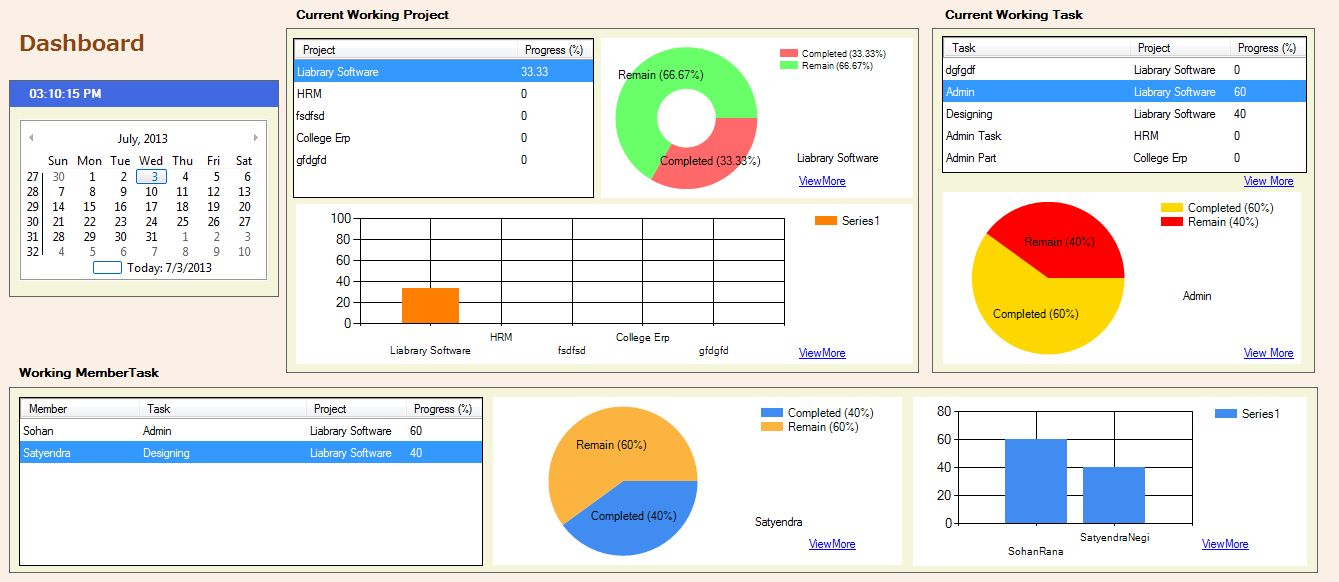Select the HRM project row
Screen dimensions: 1339x582
coord(443,94)
